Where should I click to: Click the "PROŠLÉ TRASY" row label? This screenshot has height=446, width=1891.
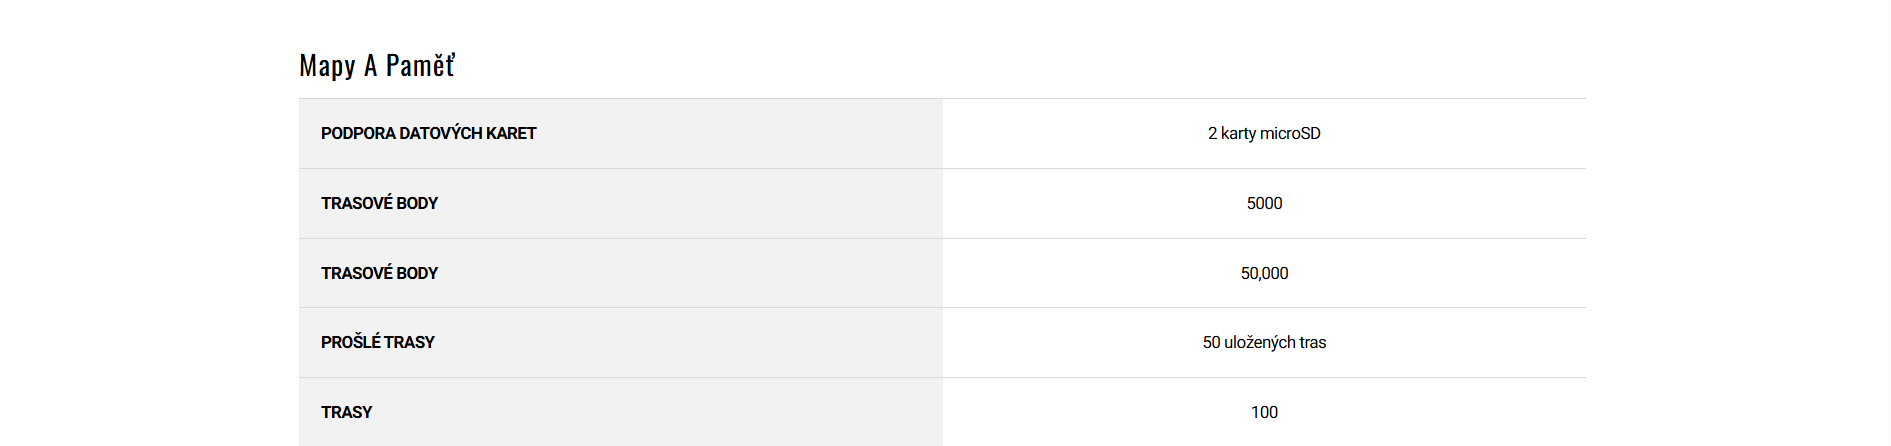(377, 342)
